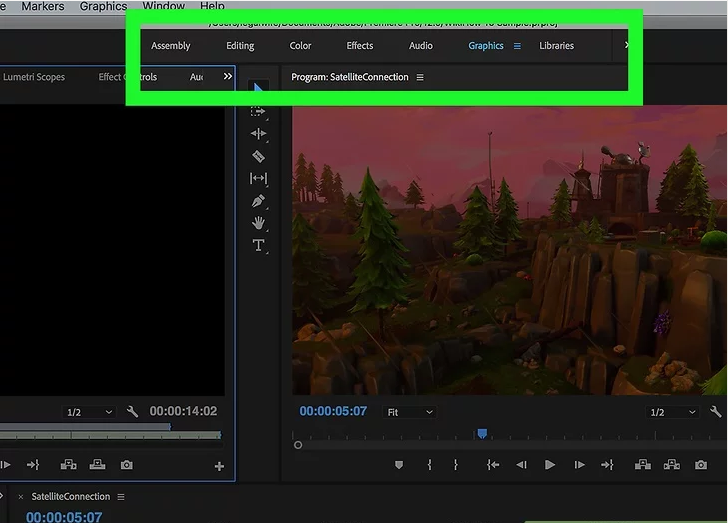This screenshot has width=728, height=523.
Task: Click Source monitor duration 00:00:14:02
Action: click(183, 411)
